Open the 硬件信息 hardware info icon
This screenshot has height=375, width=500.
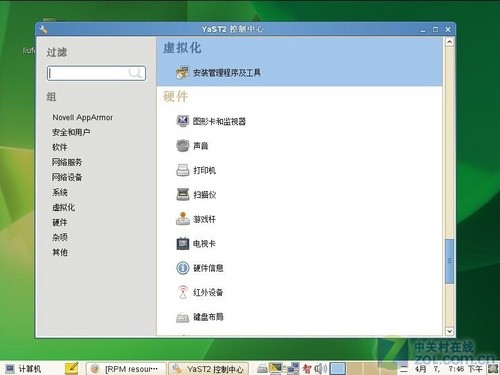pos(182,268)
